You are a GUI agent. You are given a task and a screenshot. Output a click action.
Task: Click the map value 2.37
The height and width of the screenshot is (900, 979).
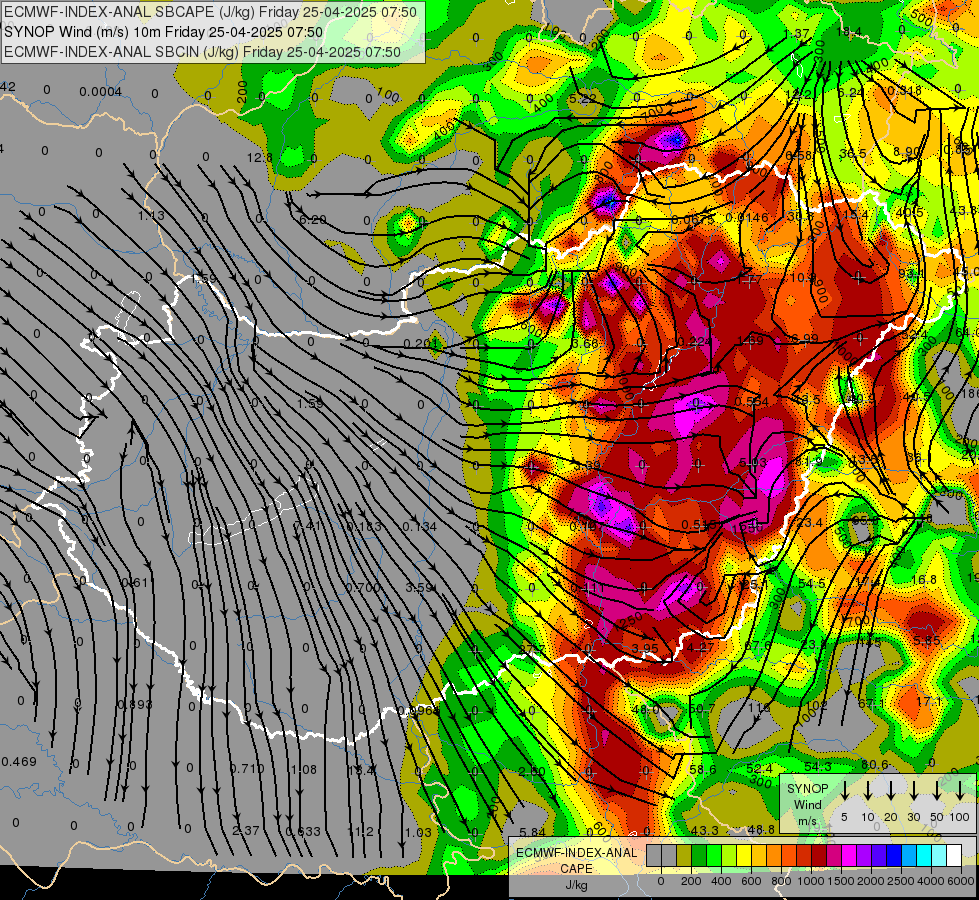[x=245, y=831]
